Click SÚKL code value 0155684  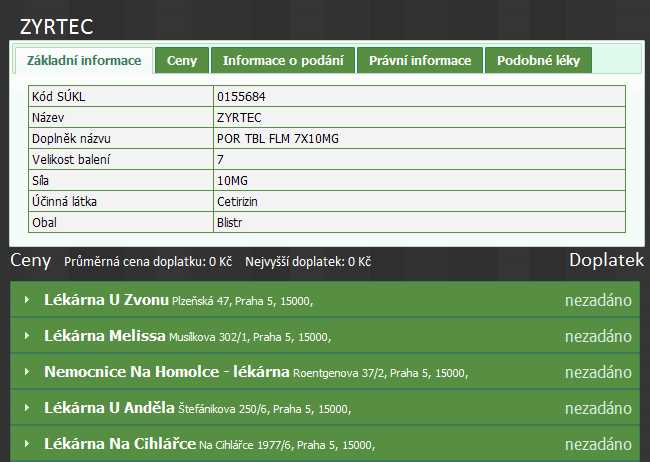point(241,97)
